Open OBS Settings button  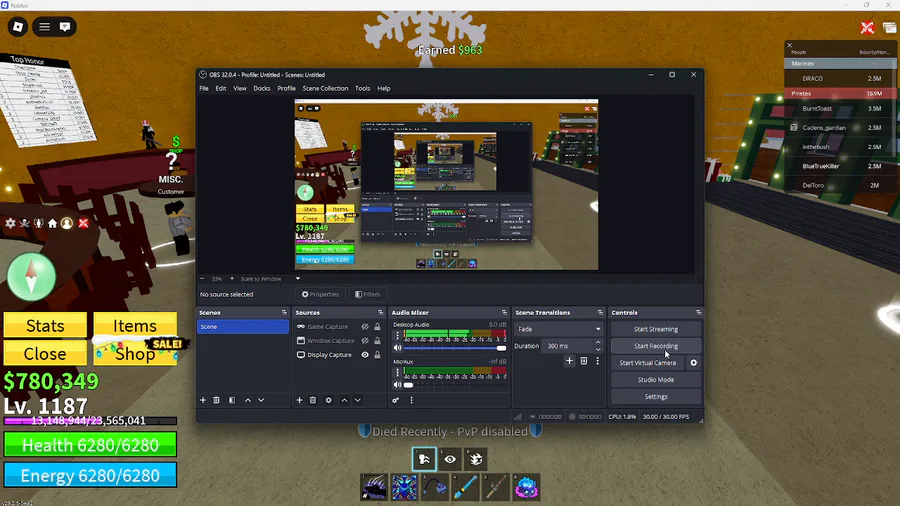[x=655, y=396]
